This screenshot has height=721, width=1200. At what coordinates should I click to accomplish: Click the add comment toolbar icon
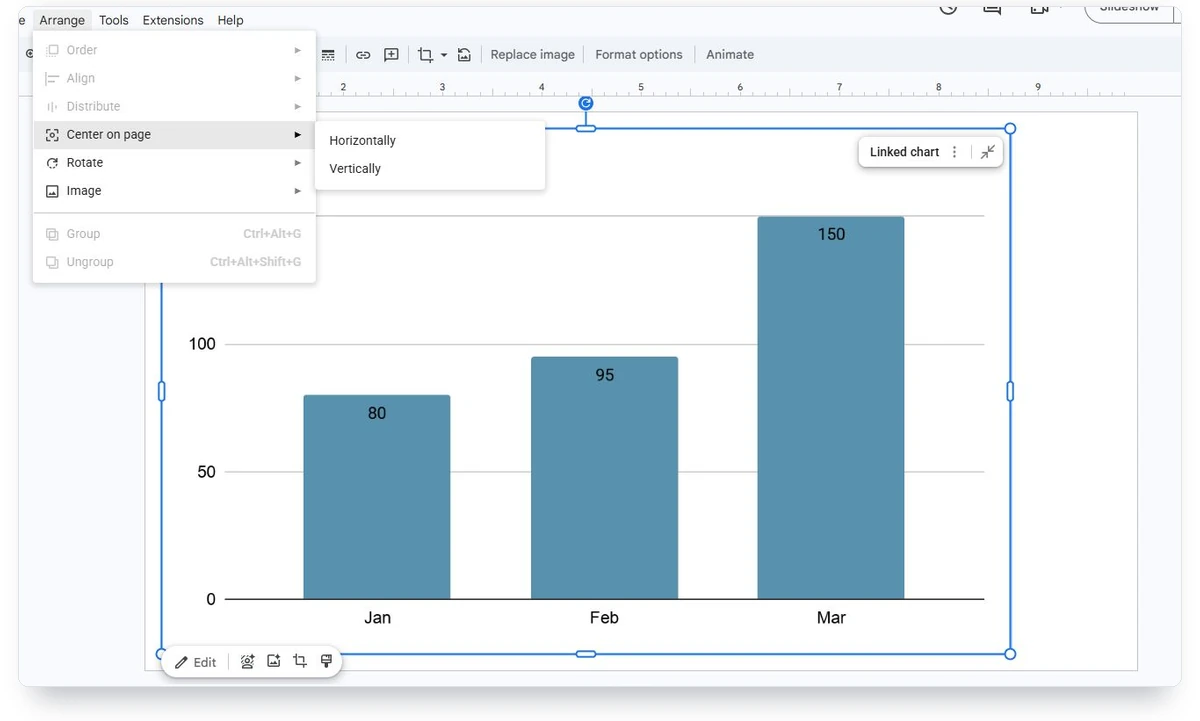391,55
